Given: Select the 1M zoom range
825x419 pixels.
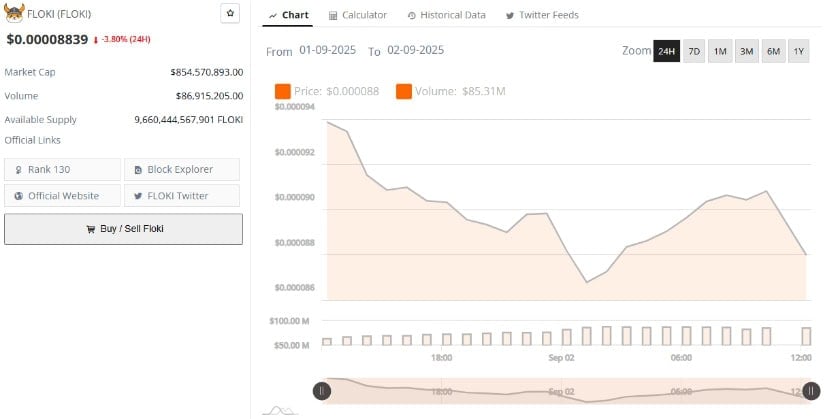Looking at the screenshot, I should [720, 51].
